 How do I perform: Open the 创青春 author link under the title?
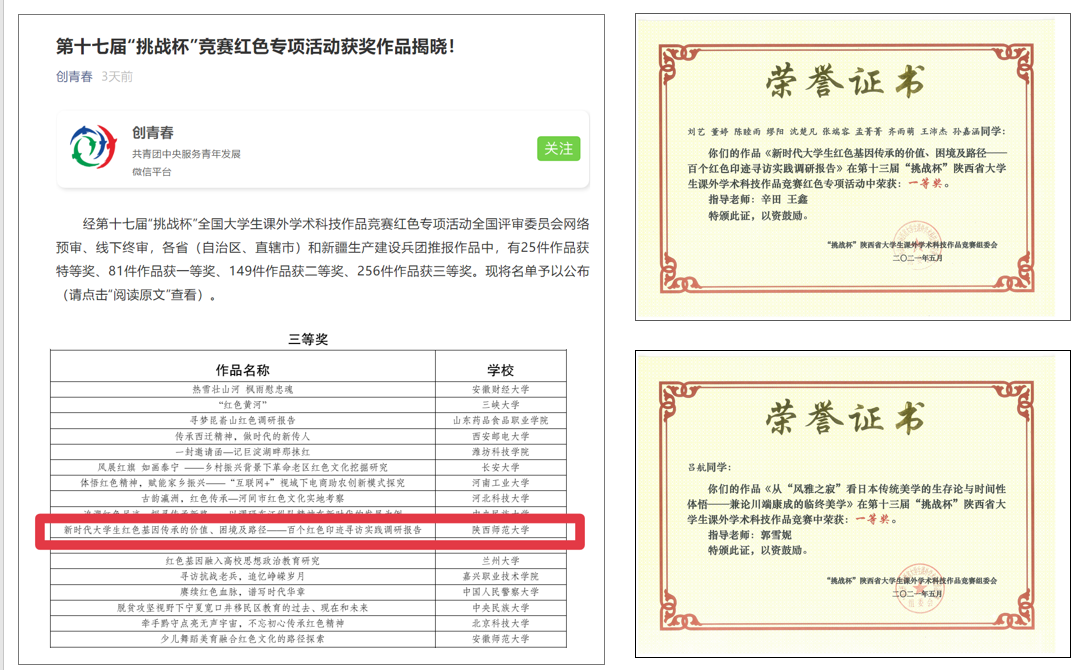(x=74, y=77)
